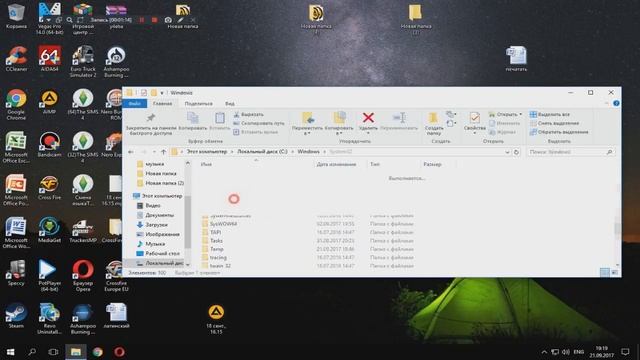The height and width of the screenshot is (360, 640).
Task: Open MediaGet desktop shortcut
Action: click(50, 230)
